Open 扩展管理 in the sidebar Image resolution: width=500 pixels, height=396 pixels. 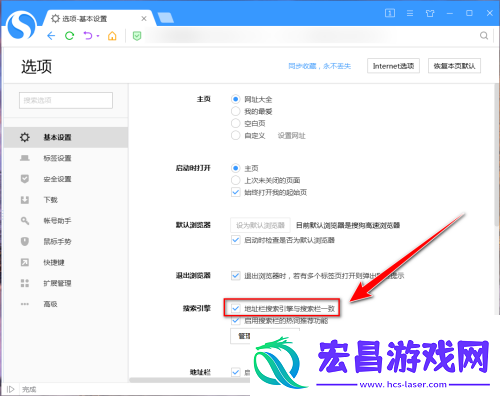point(66,283)
